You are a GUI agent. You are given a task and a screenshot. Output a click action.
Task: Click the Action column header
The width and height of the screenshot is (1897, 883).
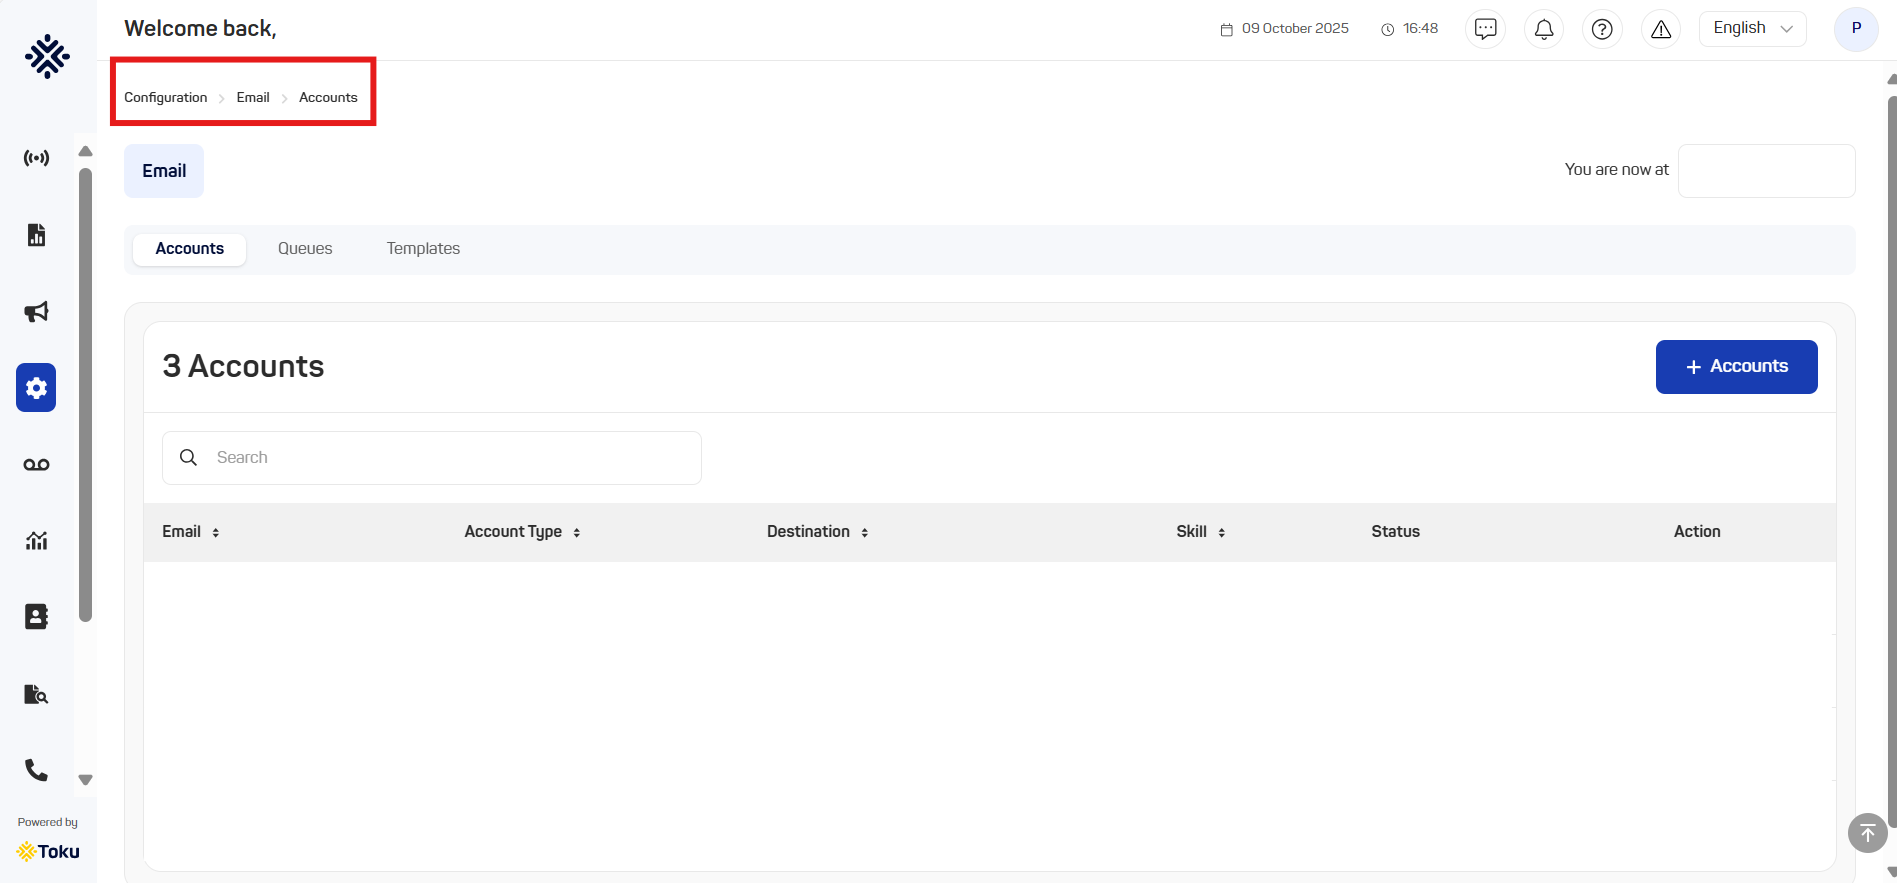click(x=1697, y=532)
